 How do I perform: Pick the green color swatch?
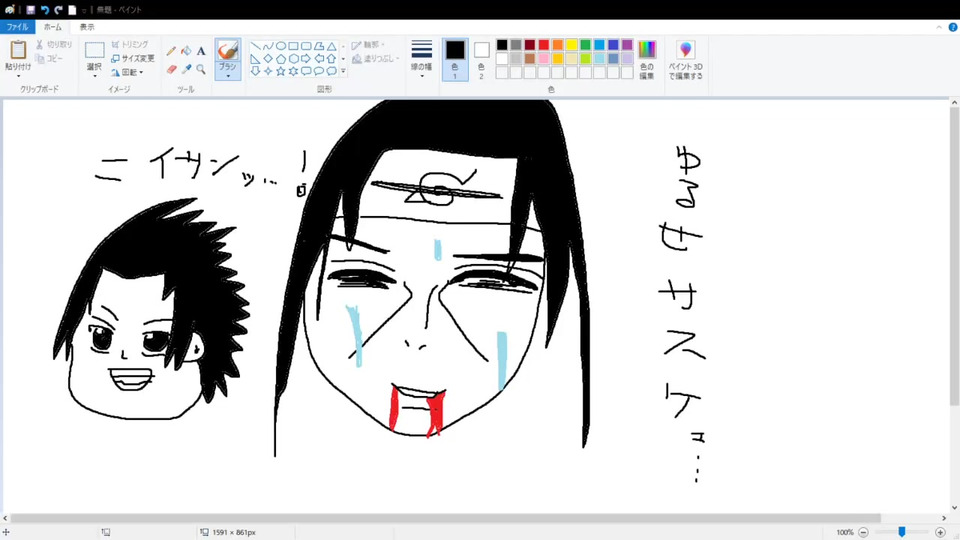tap(585, 45)
